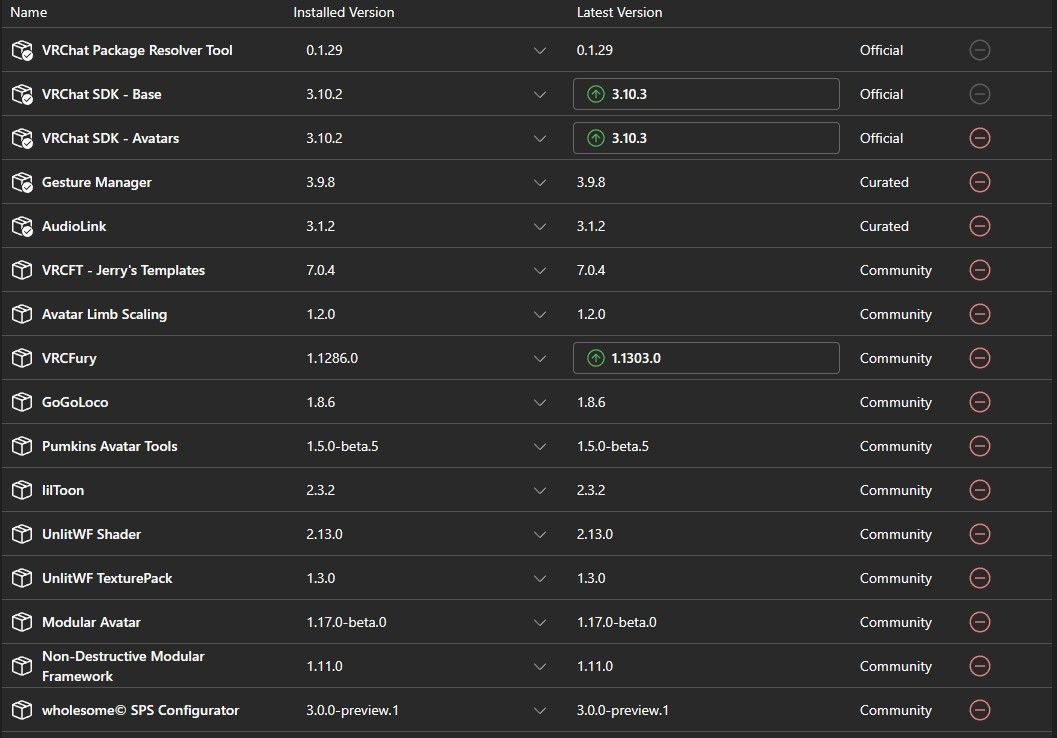Open version dropdown for VRChat SDK - Avatars

pos(540,139)
